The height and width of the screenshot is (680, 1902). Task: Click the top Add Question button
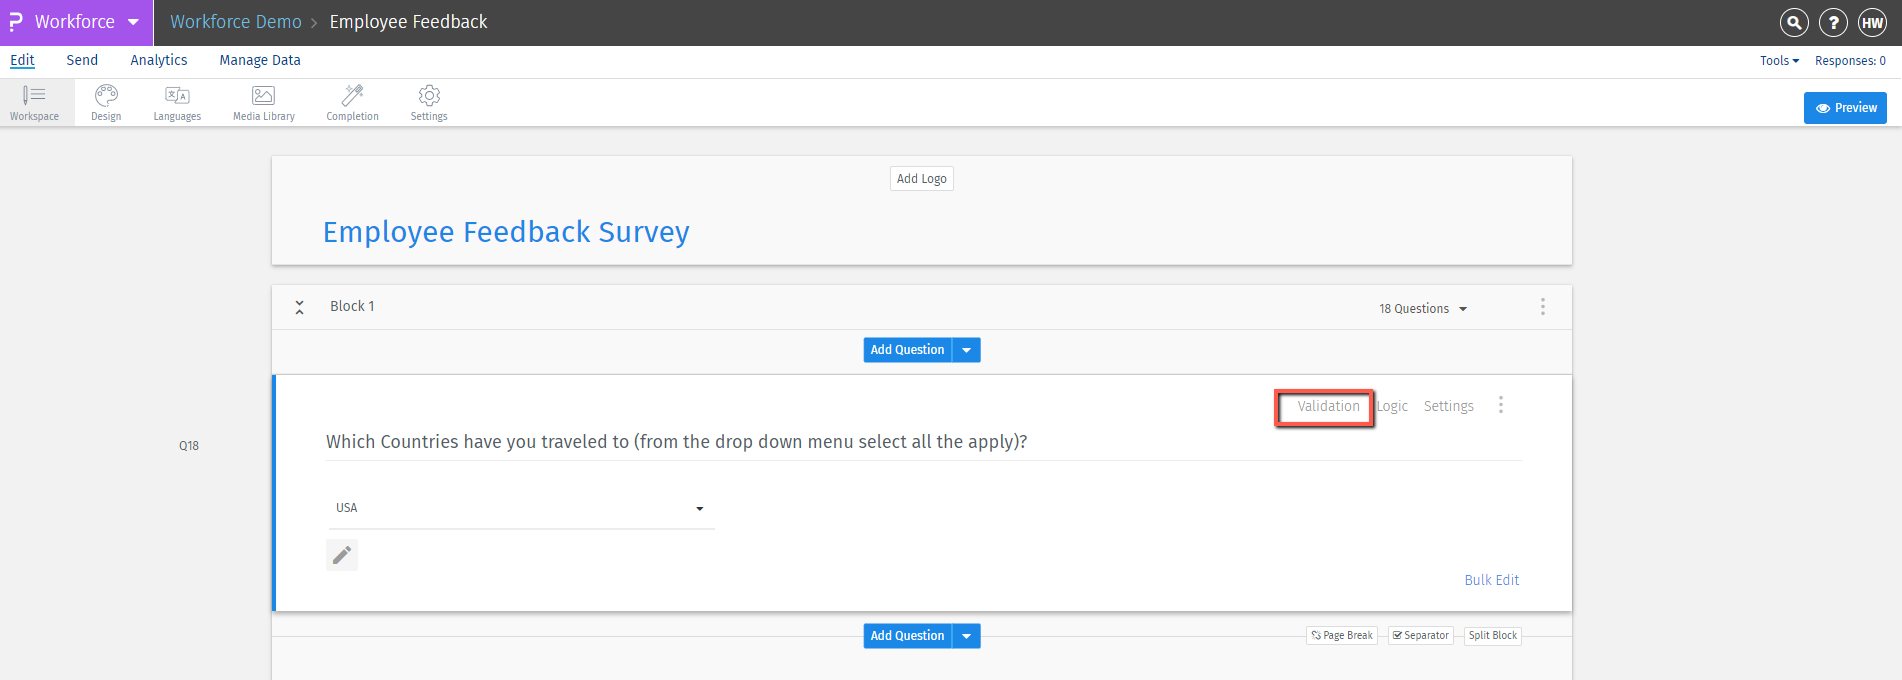tap(907, 350)
